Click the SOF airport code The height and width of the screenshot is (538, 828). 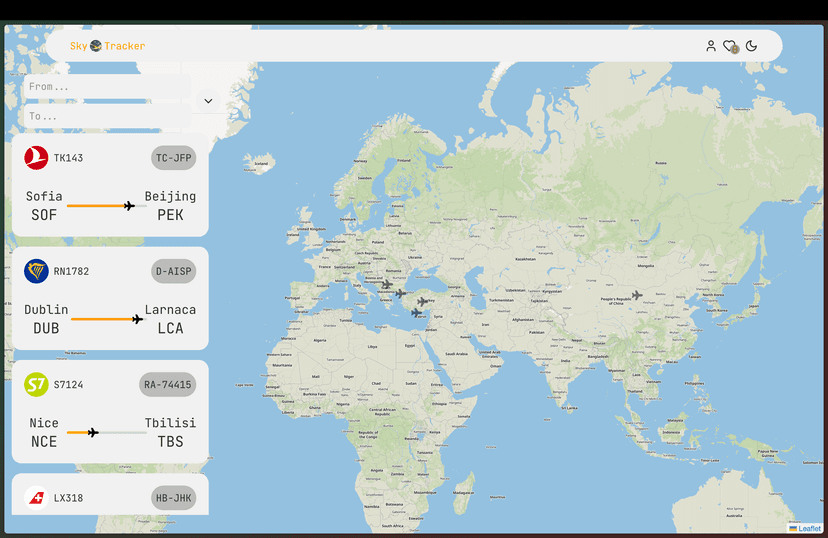click(x=44, y=215)
